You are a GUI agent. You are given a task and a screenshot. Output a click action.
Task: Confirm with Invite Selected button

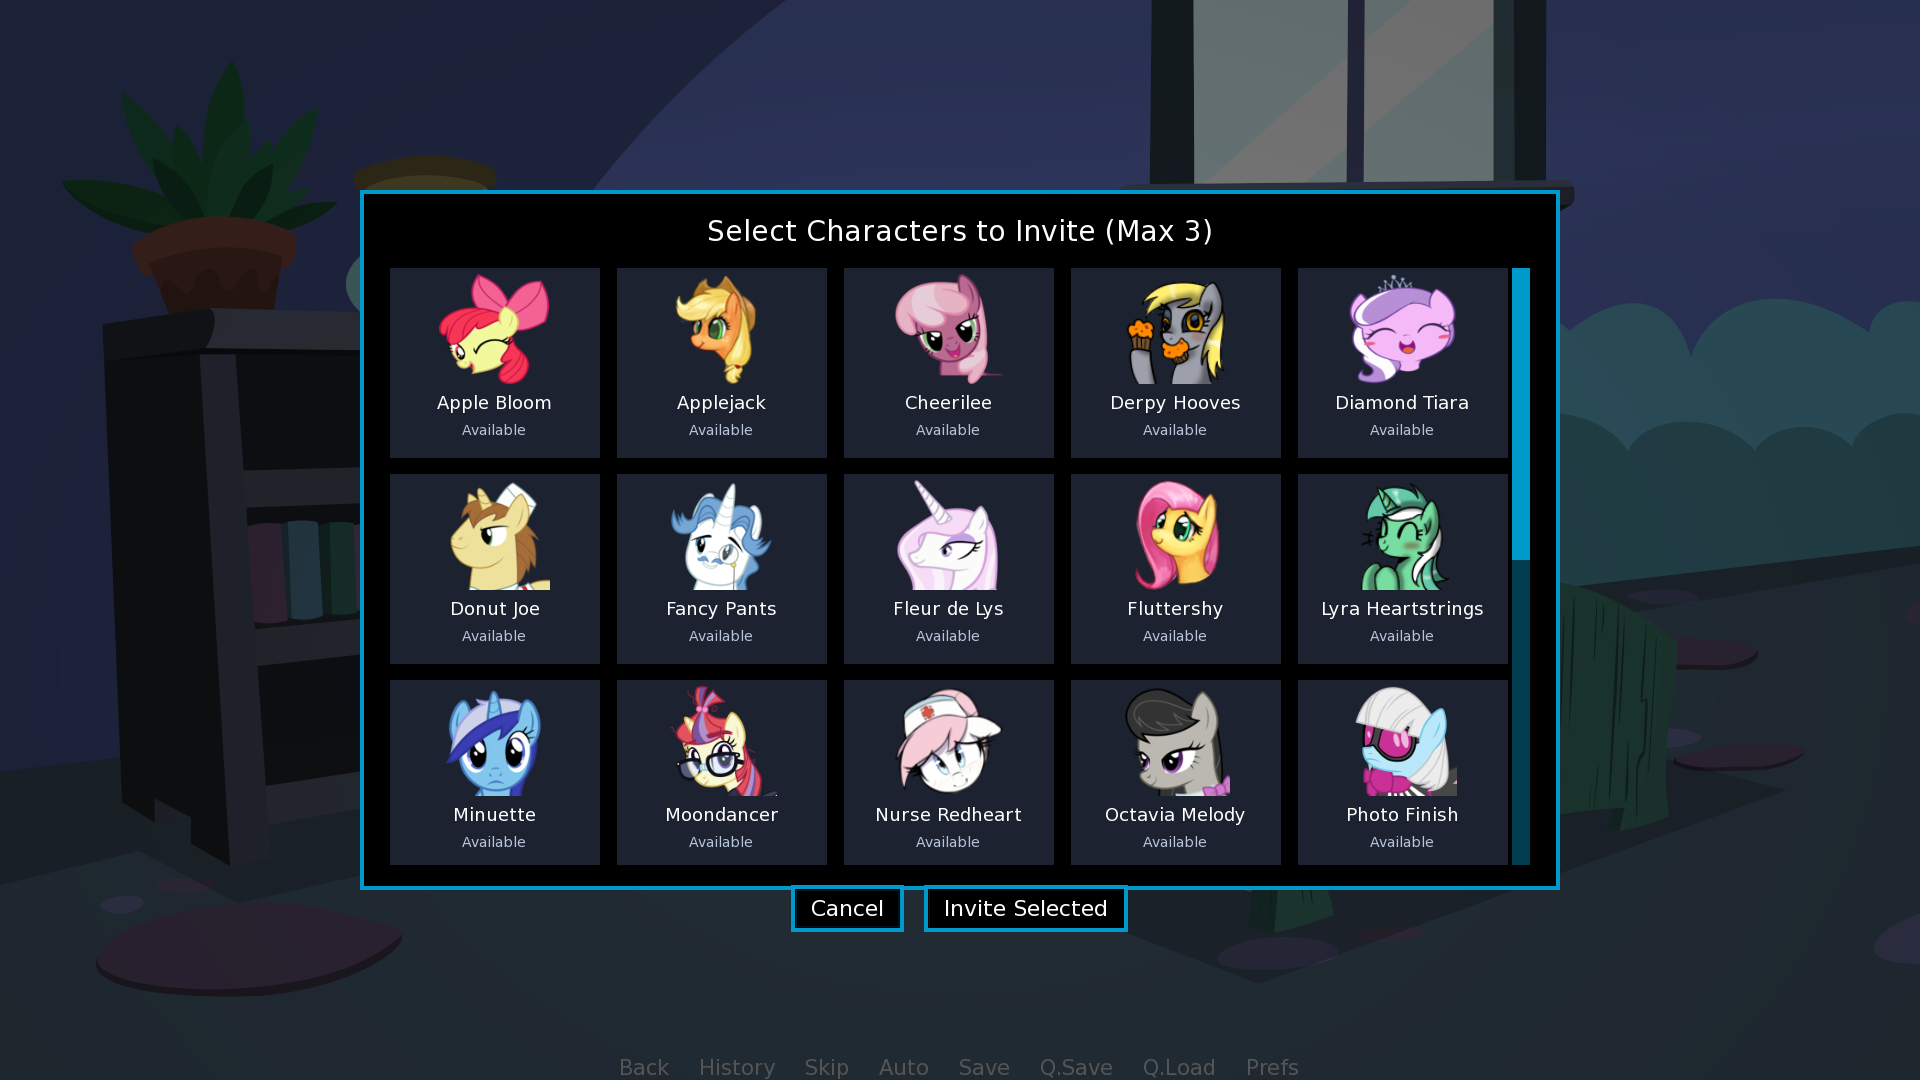coord(1026,908)
